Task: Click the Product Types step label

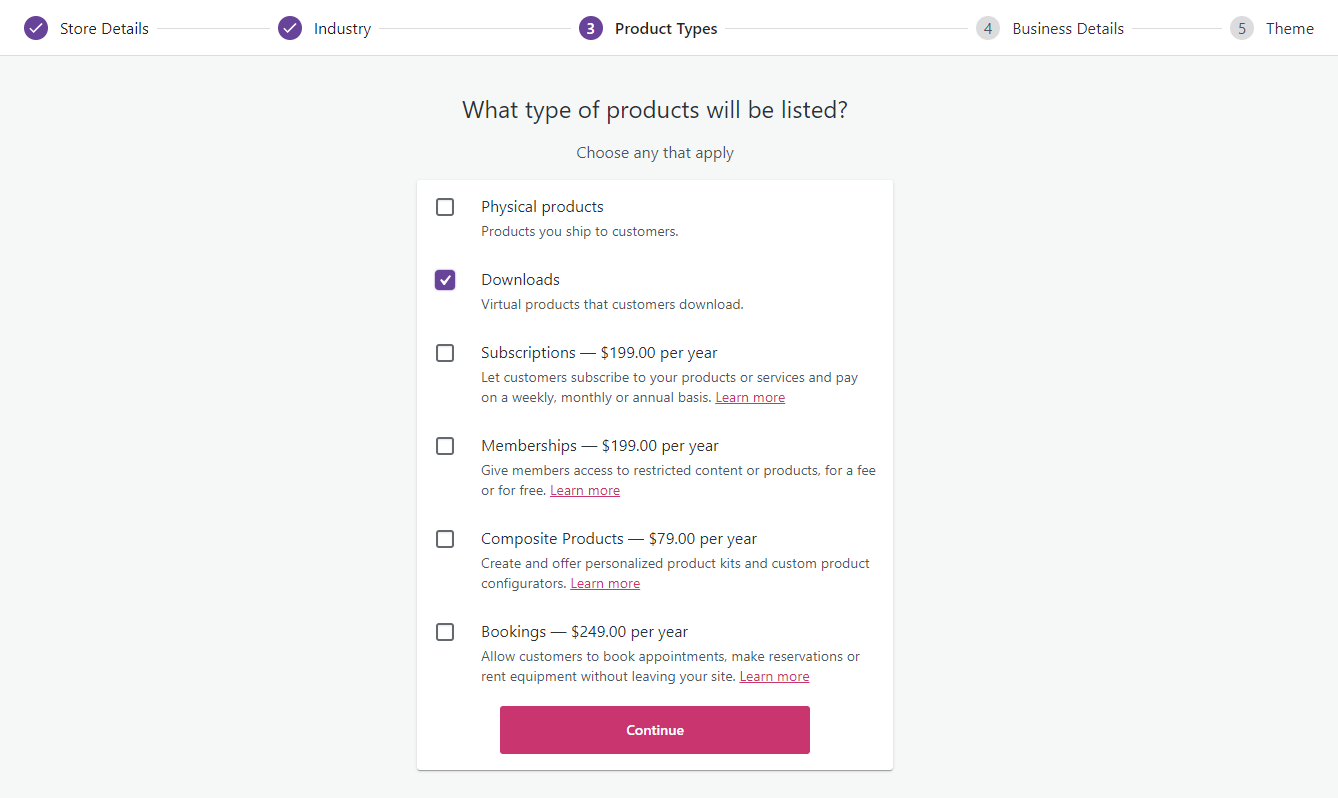Action: 666,28
